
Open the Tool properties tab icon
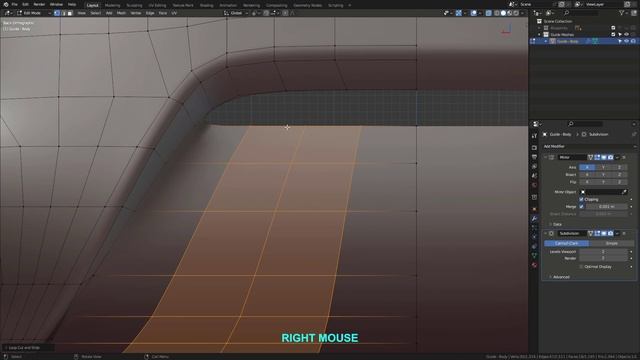point(534,136)
